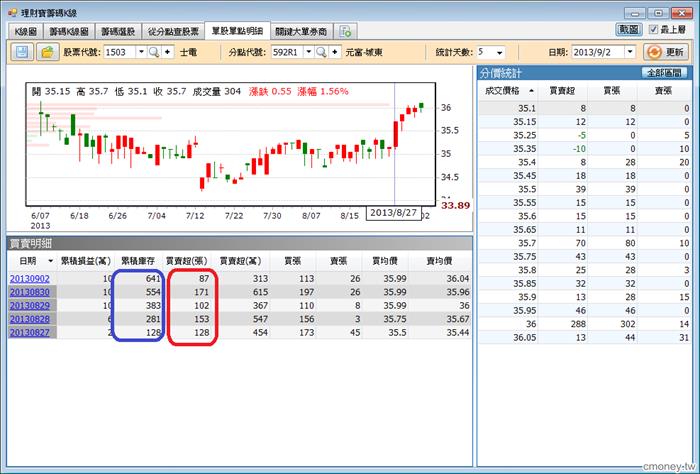The height and width of the screenshot is (474, 700).
Task: Click the new tab icon after 關鍵大單券商
Action: pos(345,32)
